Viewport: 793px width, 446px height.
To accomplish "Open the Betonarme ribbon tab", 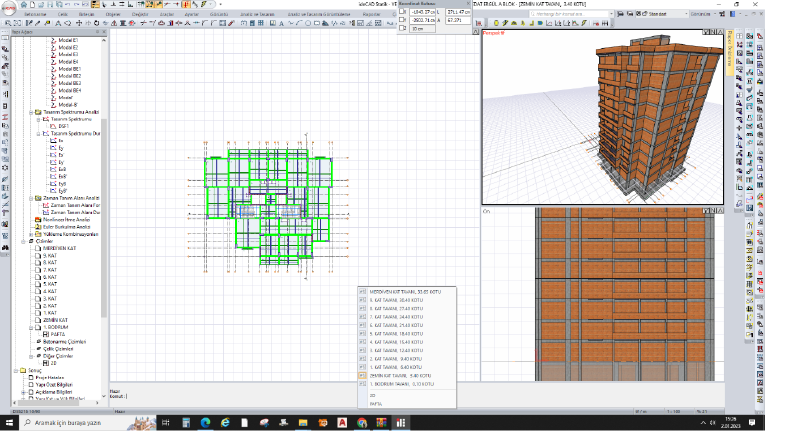I will pos(35,15).
